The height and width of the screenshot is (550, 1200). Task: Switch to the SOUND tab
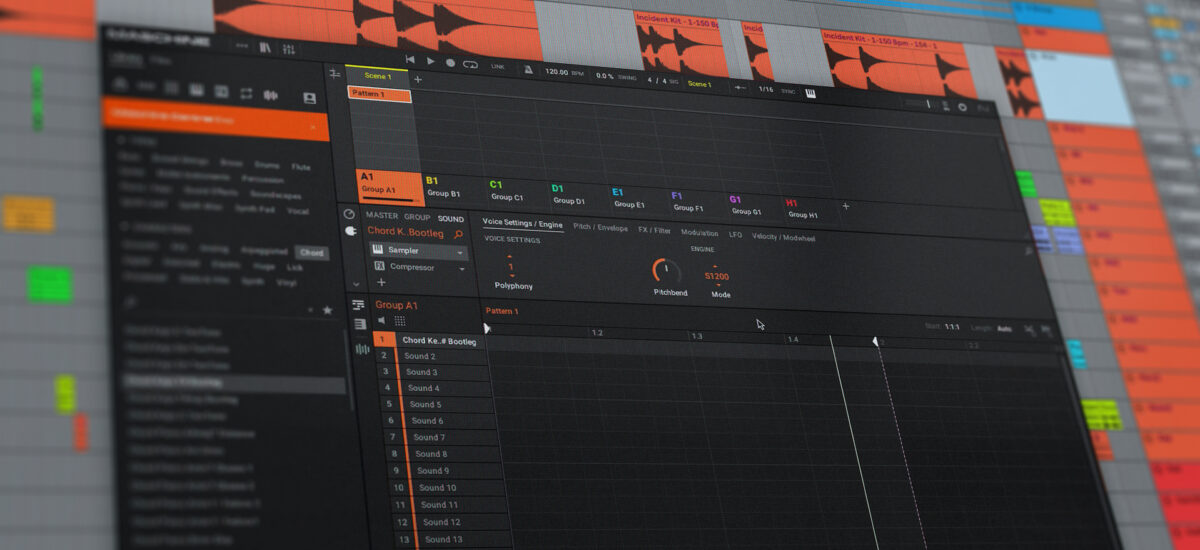click(451, 218)
